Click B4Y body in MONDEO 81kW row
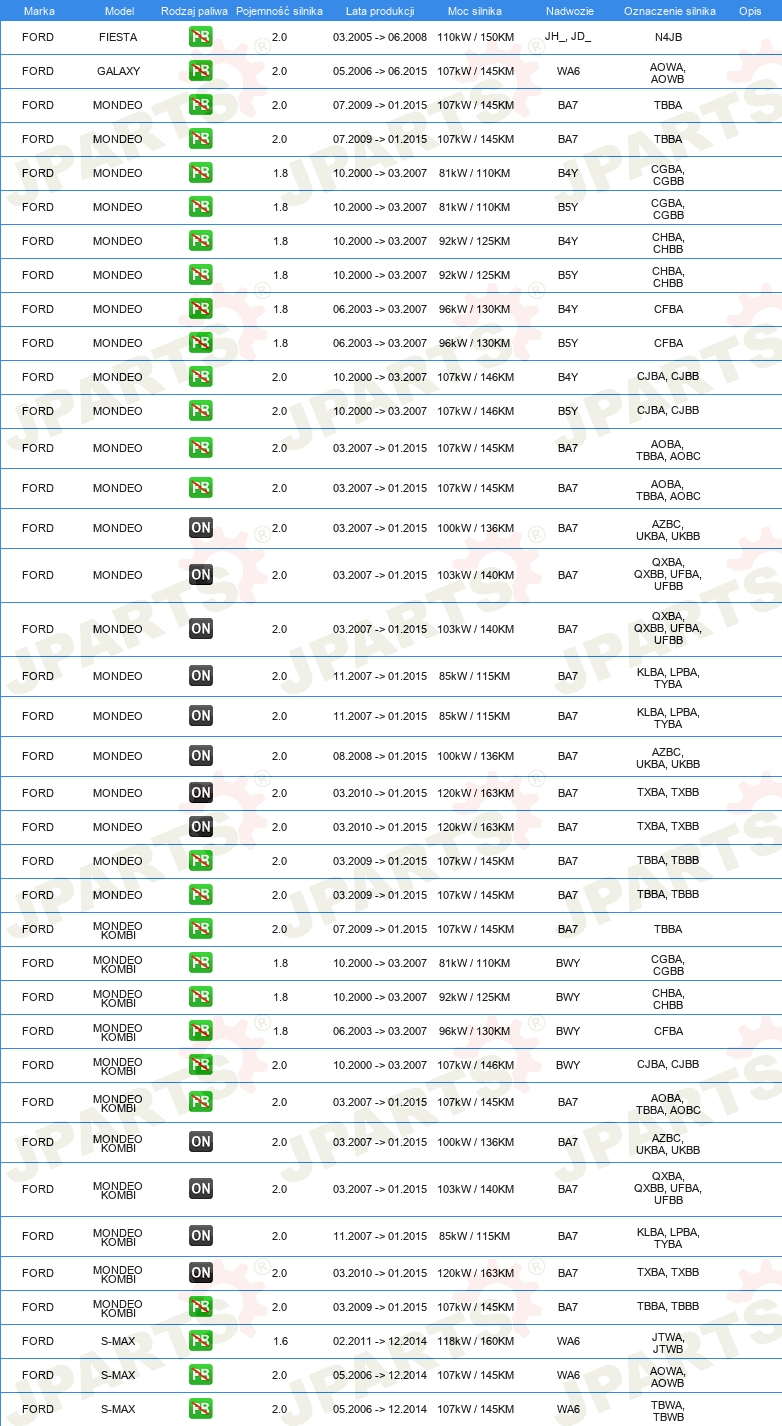 (568, 173)
